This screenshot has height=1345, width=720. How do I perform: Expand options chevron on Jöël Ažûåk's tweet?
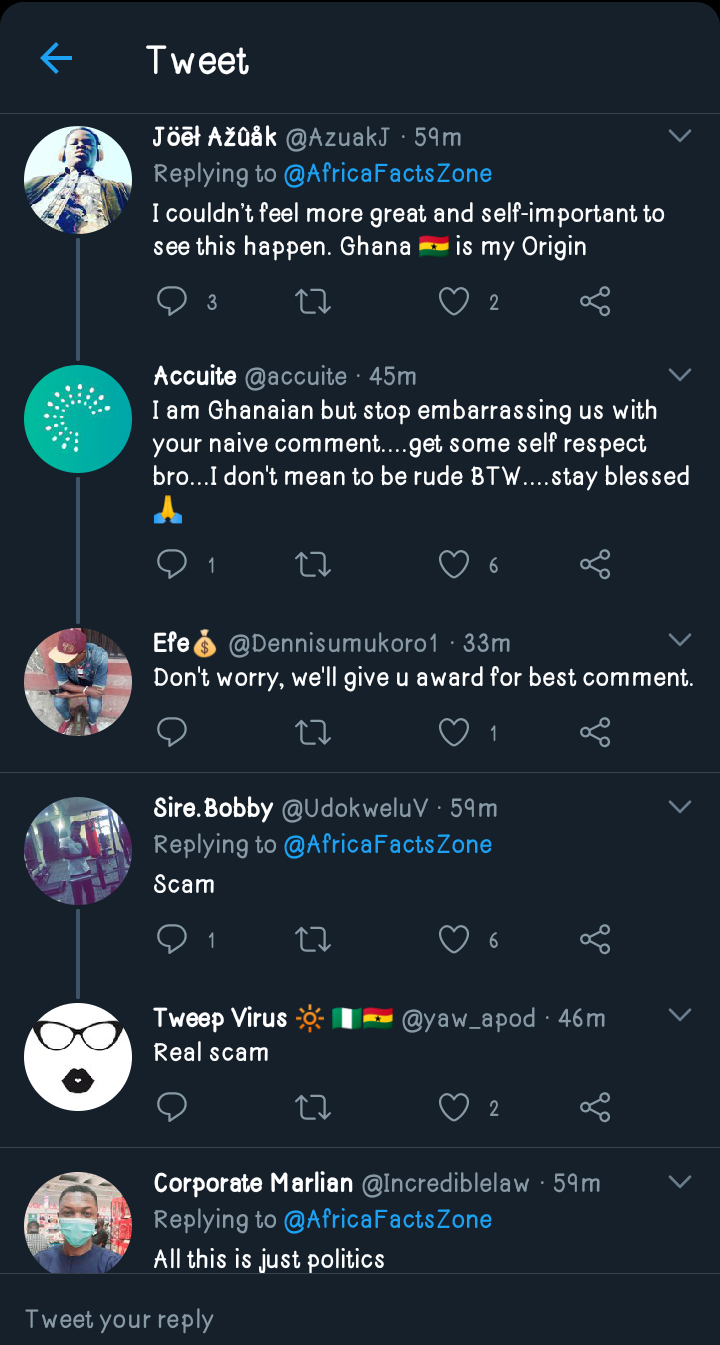680,136
